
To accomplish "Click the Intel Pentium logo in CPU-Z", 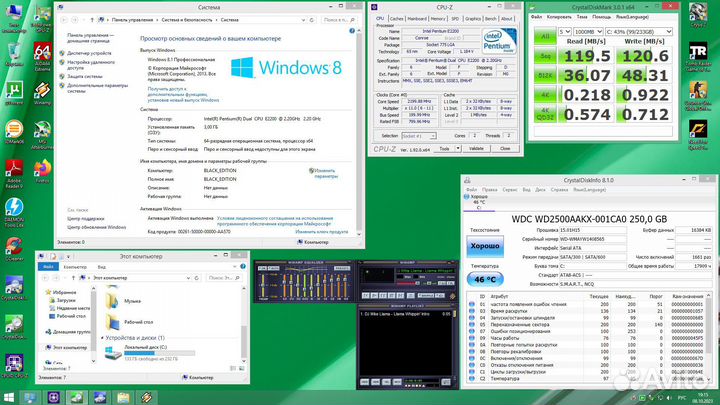I will point(499,41).
